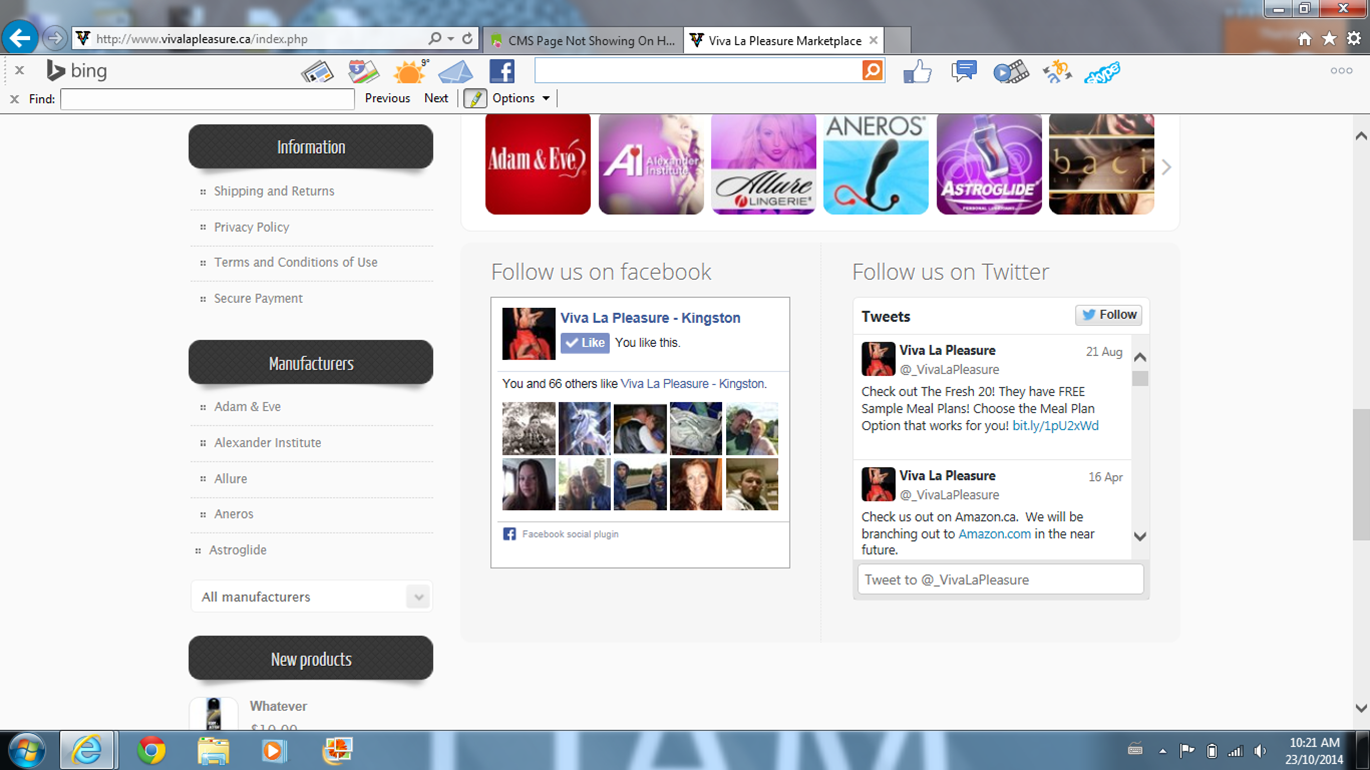The height and width of the screenshot is (770, 1370).
Task: Open a new browser tab
Action: [898, 41]
